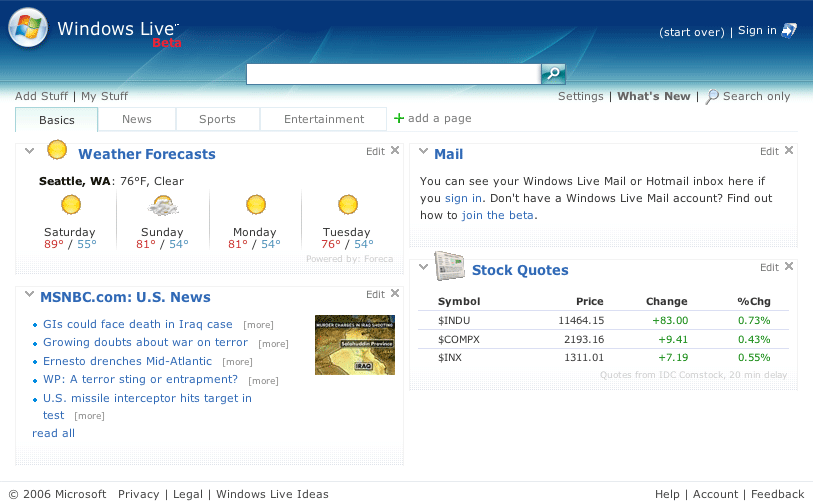The width and height of the screenshot is (813, 504).
Task: Click the sun icon beside Weather Forecasts
Action: point(57,150)
